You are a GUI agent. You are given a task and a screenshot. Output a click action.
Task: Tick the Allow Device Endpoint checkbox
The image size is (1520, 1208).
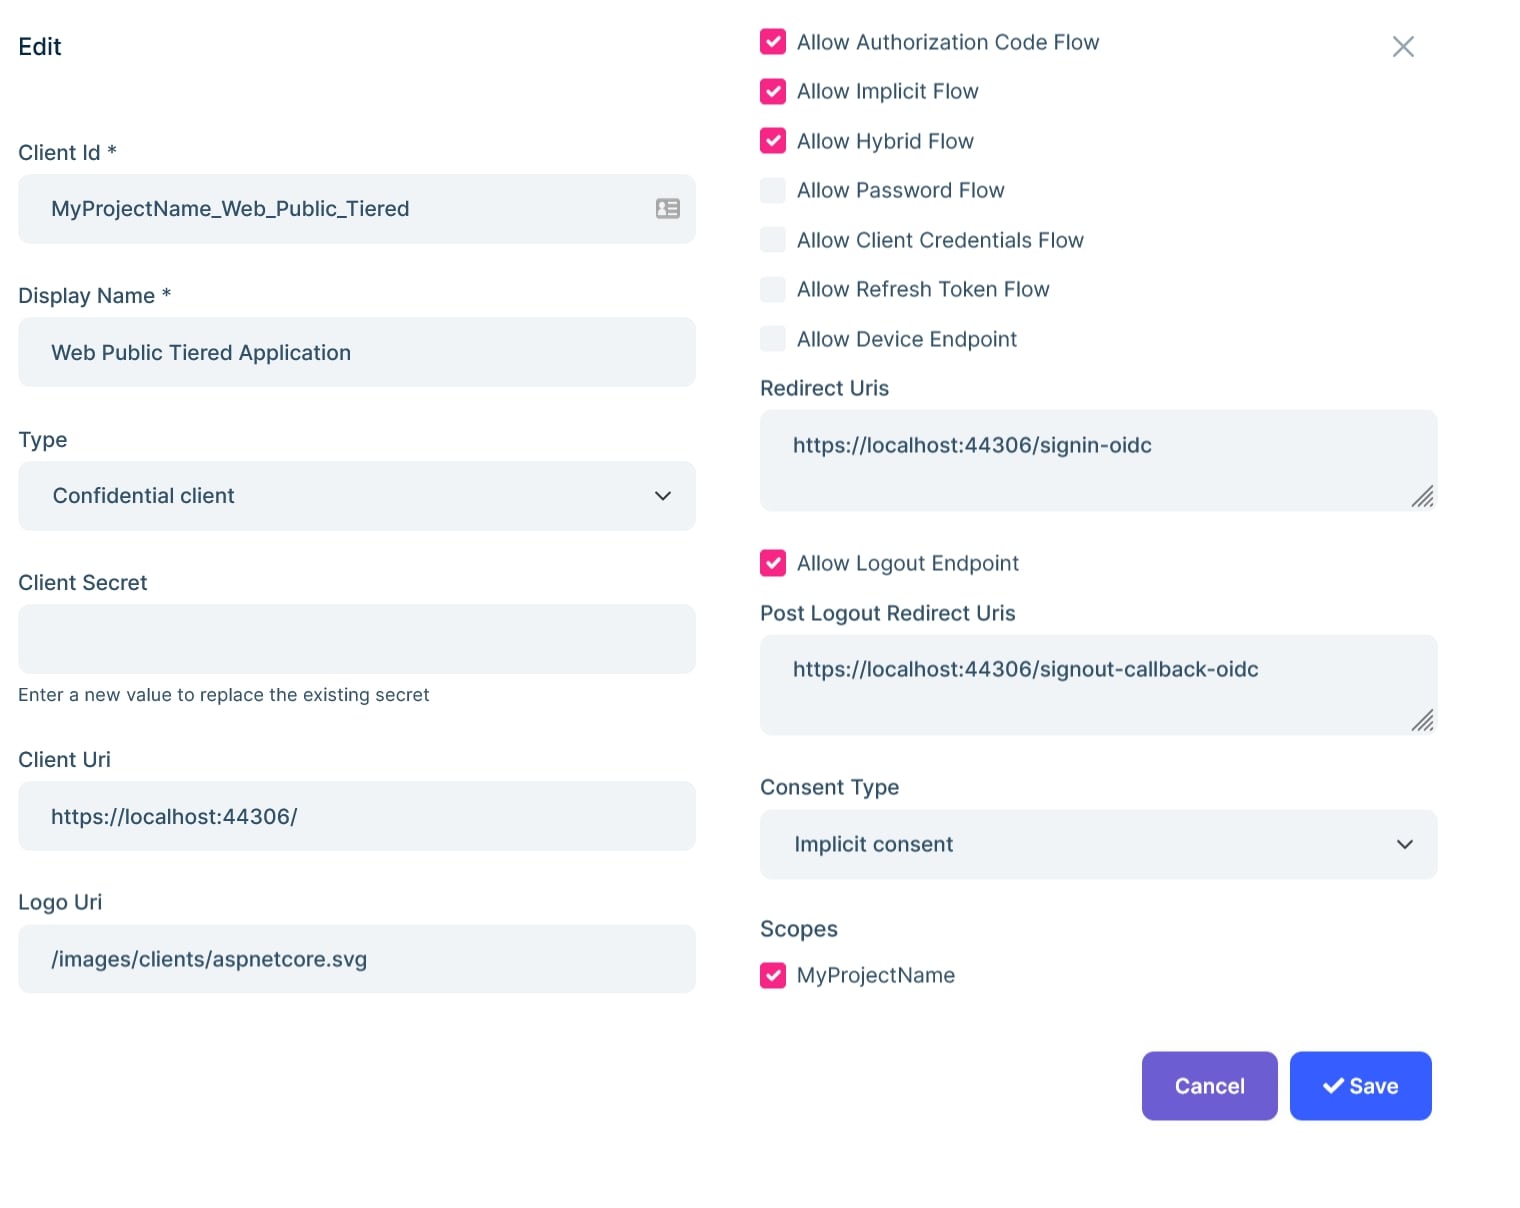pyautogui.click(x=773, y=339)
